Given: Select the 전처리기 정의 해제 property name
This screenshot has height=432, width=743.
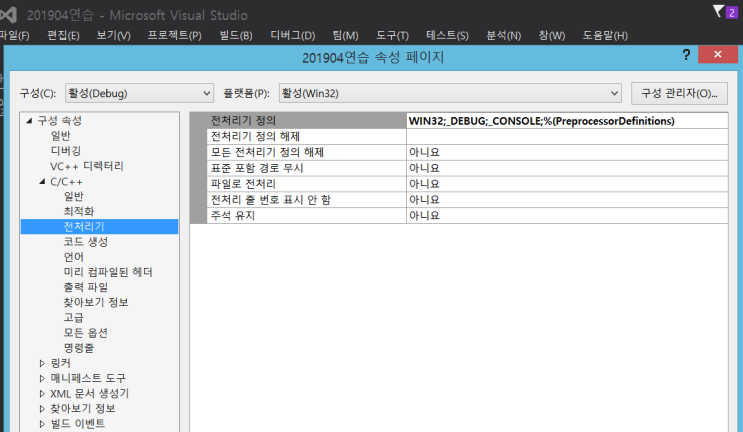Looking at the screenshot, I should pyautogui.click(x=255, y=136).
